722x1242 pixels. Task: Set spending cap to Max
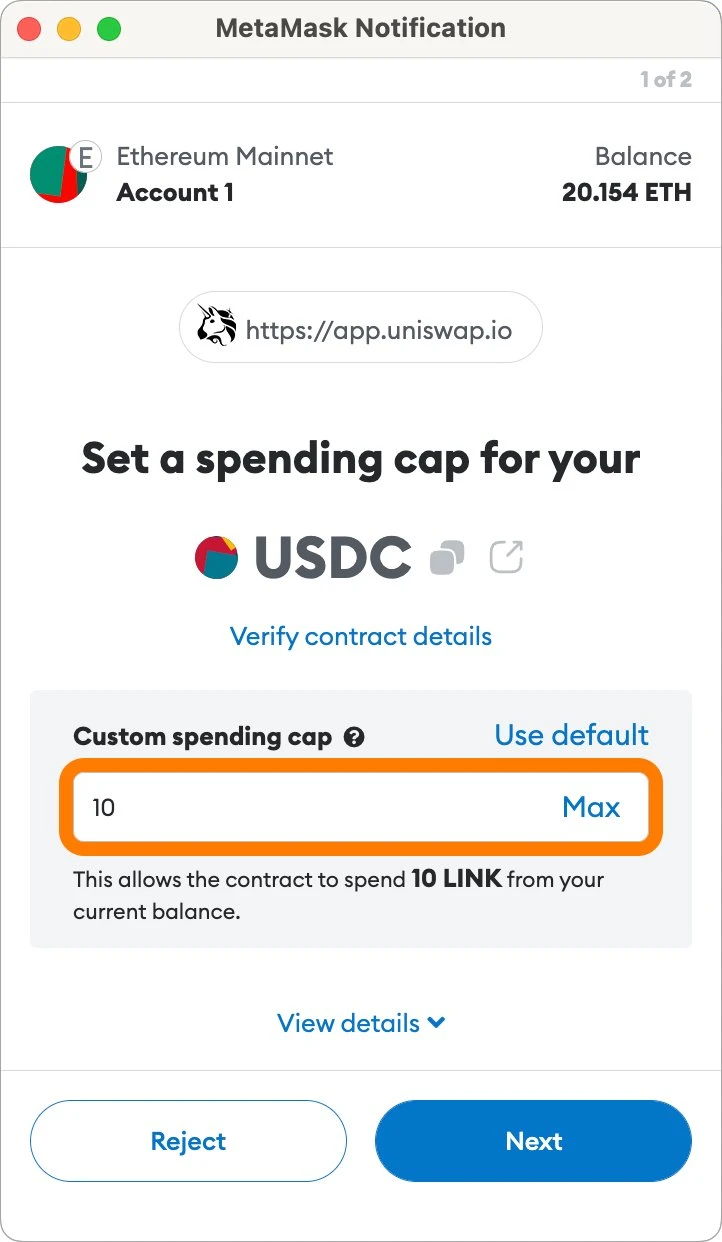tap(591, 807)
